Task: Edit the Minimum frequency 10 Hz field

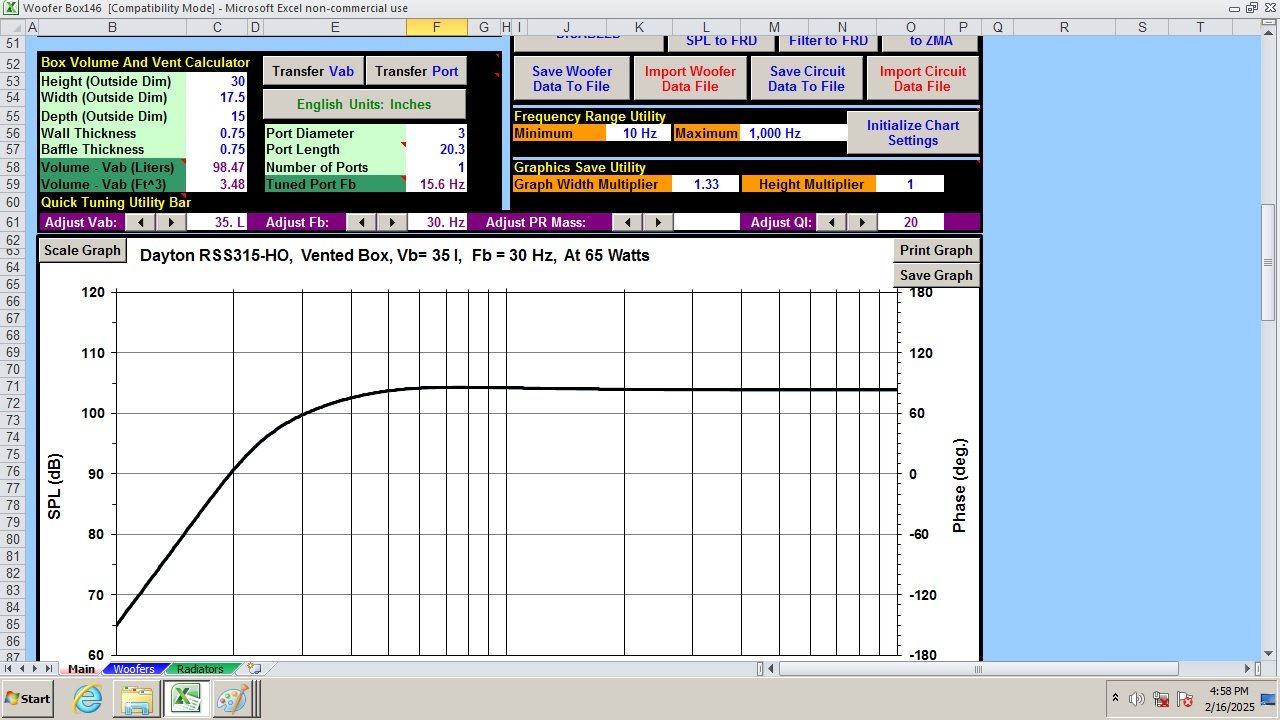Action: coord(638,133)
